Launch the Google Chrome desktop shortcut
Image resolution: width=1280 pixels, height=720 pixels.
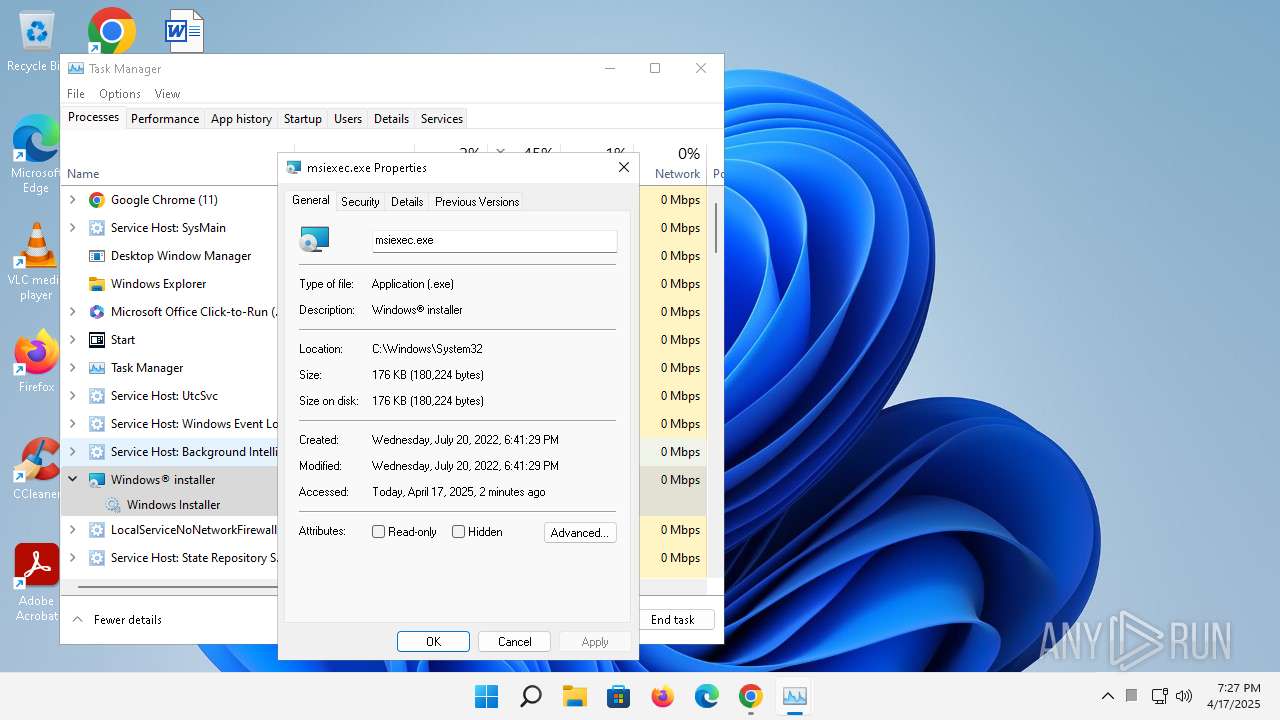[x=111, y=31]
